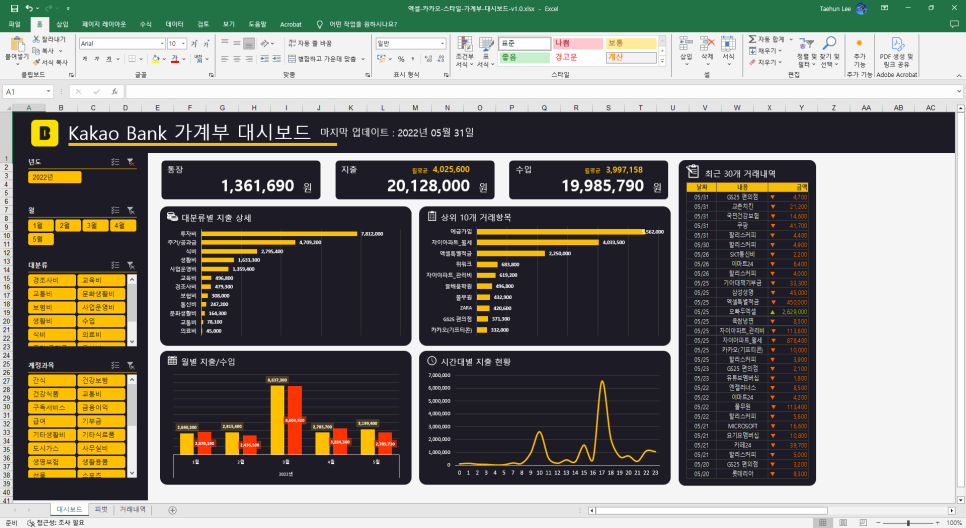Click the Save icon in quick access toolbar
Screen dimensions: 966x528
14,9
